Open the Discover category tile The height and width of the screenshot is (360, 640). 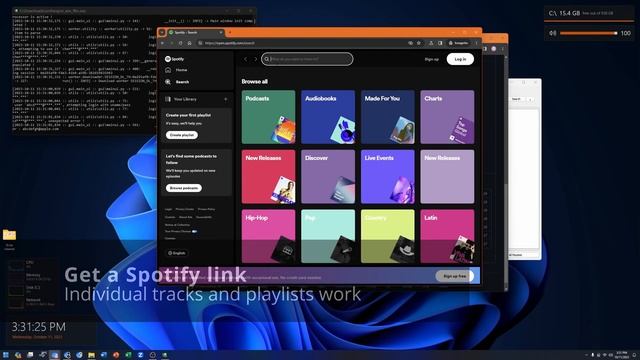pos(328,177)
